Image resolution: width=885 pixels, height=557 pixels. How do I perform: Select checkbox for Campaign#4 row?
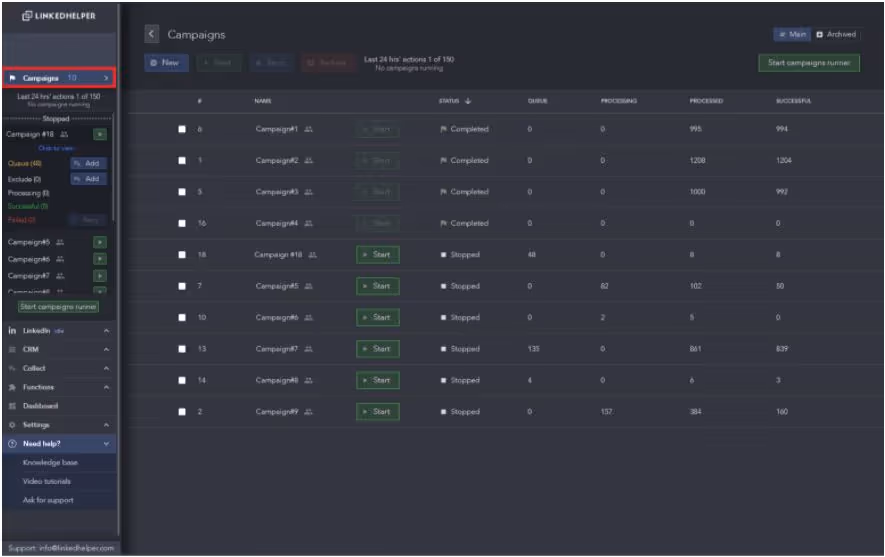coord(182,223)
